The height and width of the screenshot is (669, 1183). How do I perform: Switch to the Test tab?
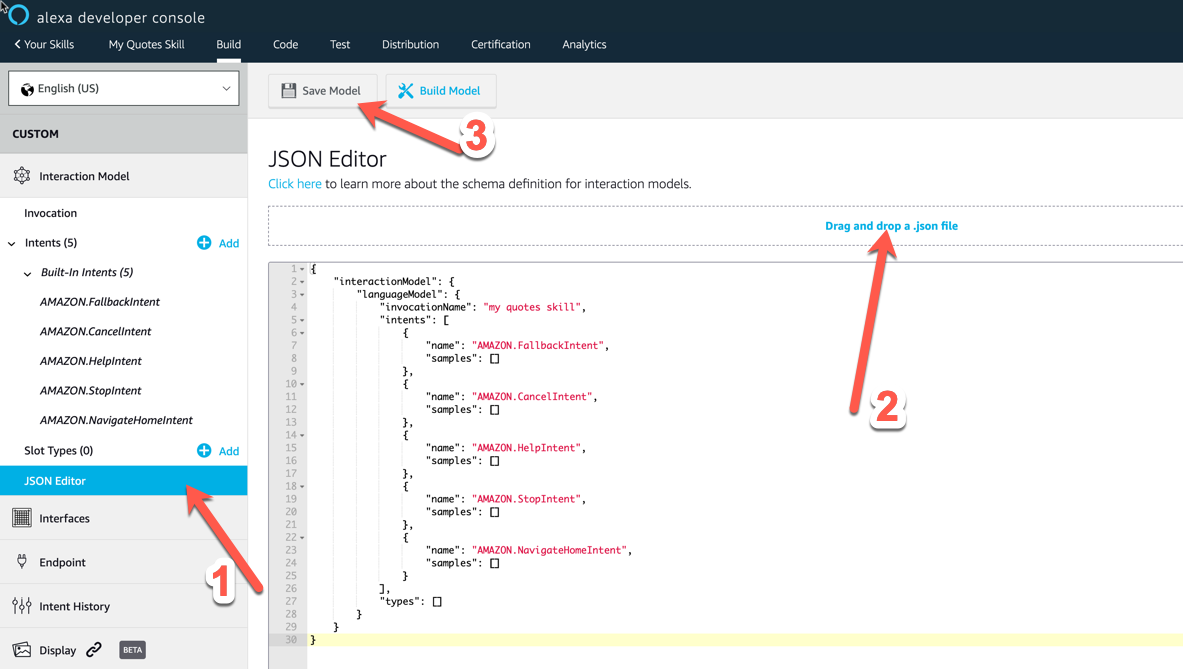coord(340,44)
